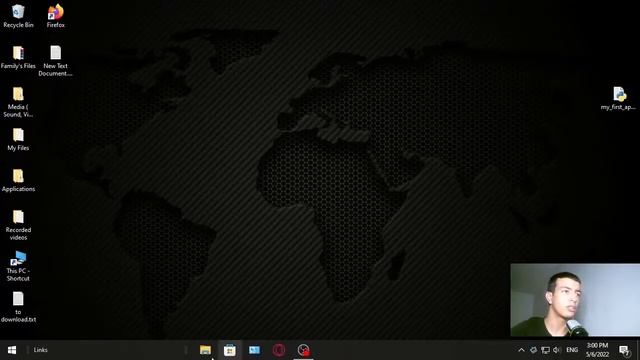This screenshot has height=360, width=640.
Task: Select the Media (Sound, Vi... folder
Action: (18, 102)
